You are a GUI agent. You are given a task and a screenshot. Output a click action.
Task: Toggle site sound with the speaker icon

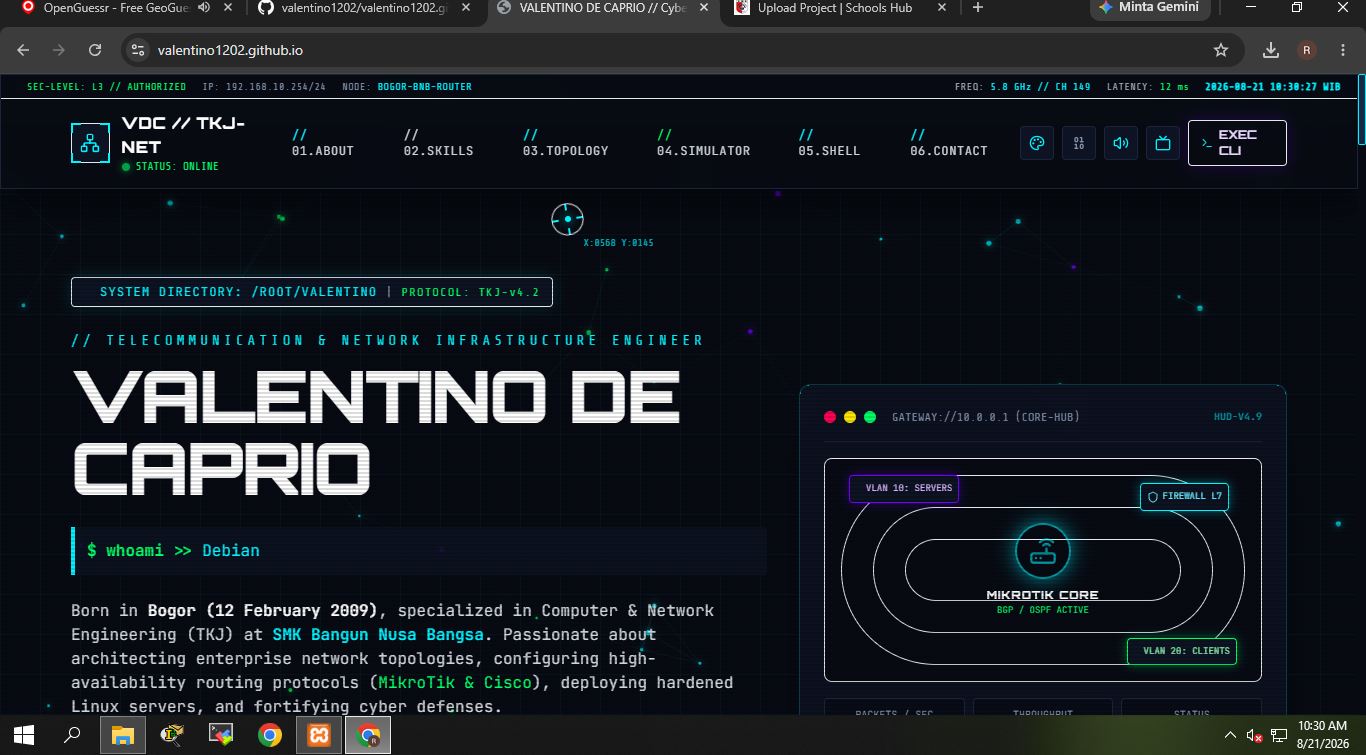point(1121,143)
